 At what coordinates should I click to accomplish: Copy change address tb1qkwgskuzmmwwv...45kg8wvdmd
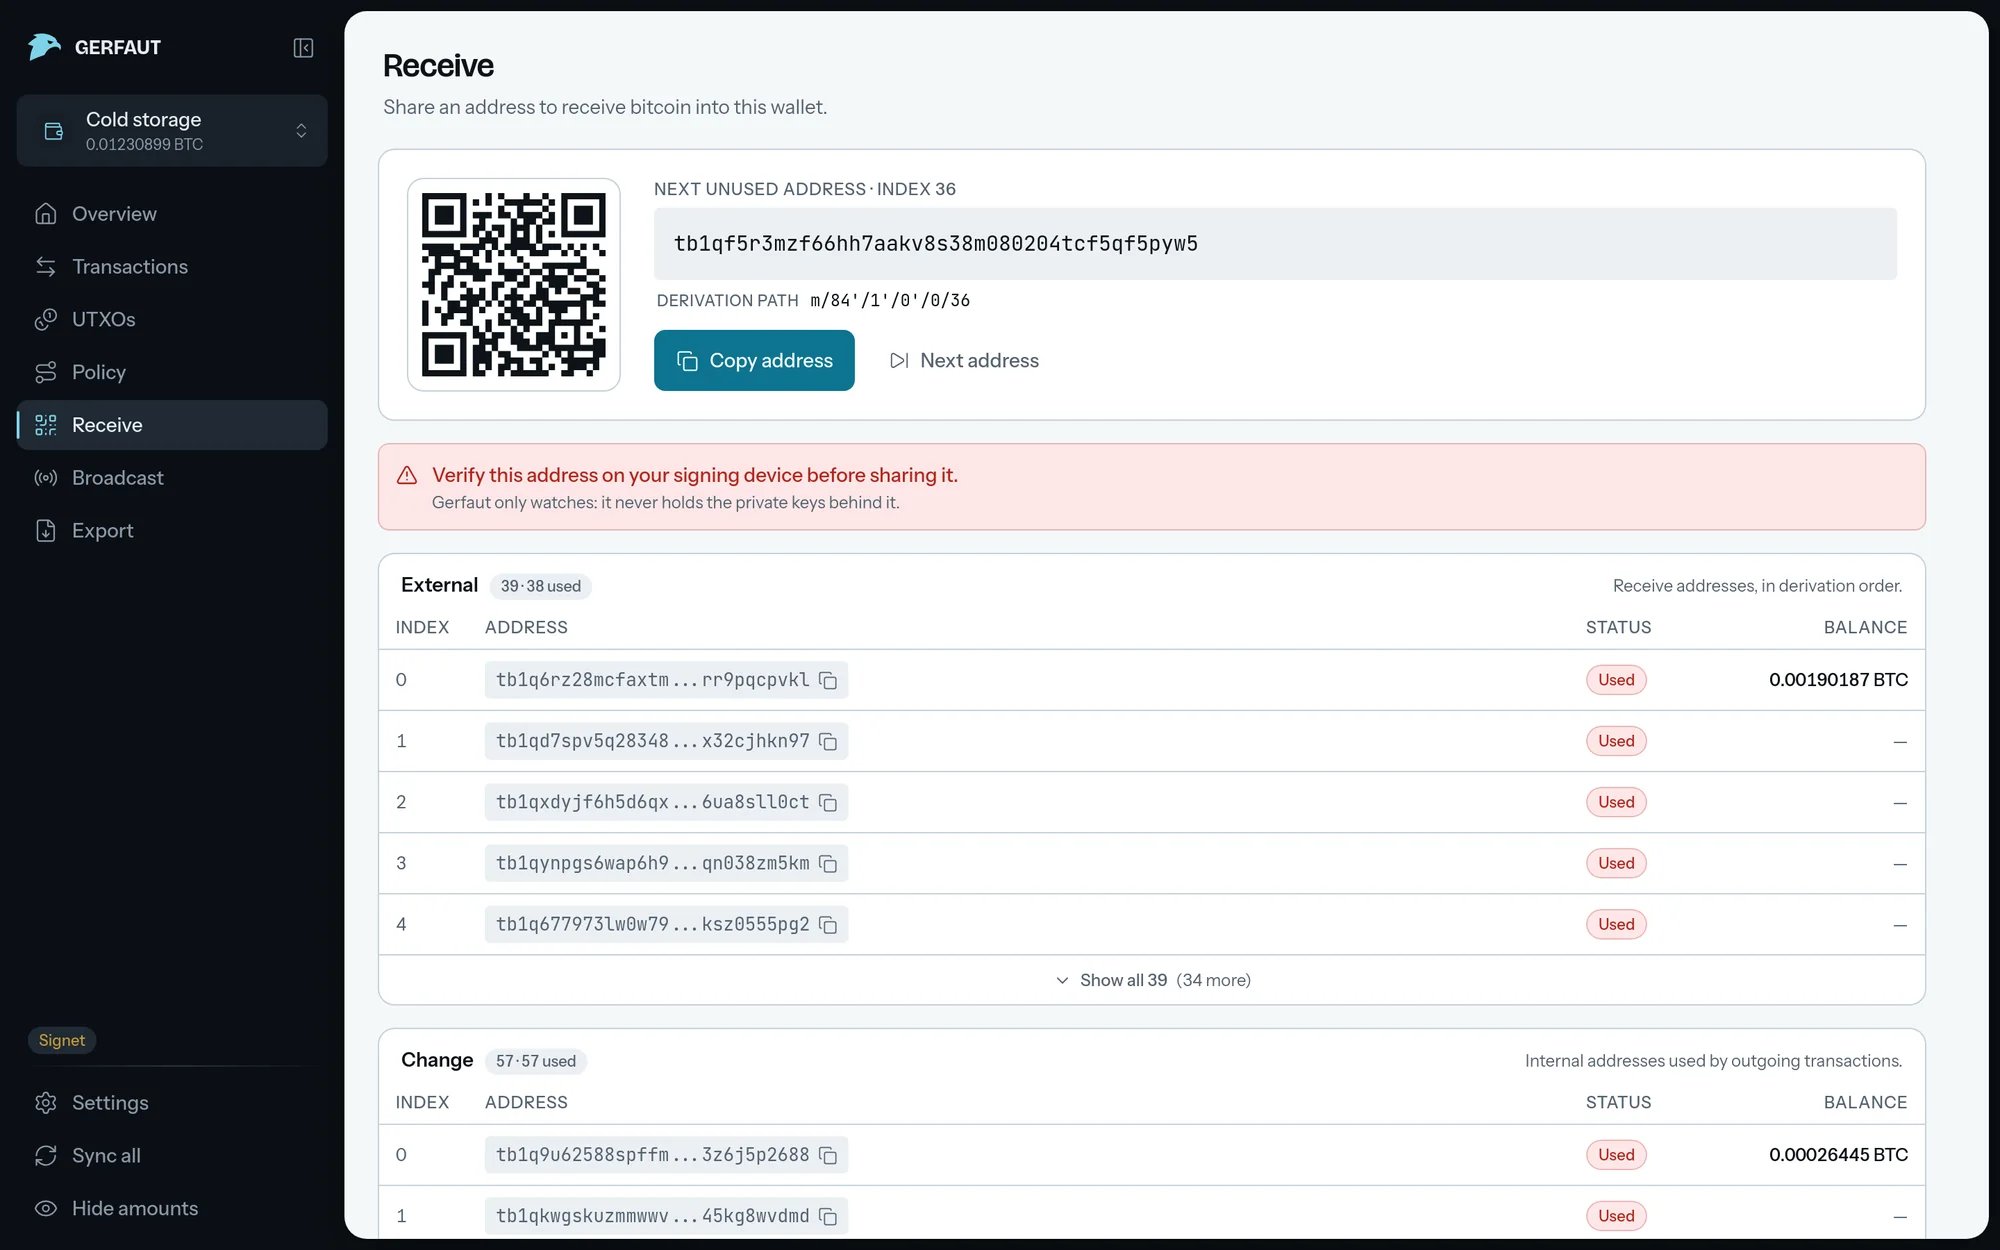(828, 1216)
